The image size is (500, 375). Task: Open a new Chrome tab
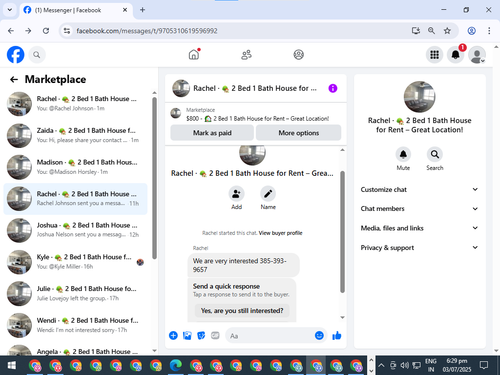click(142, 10)
